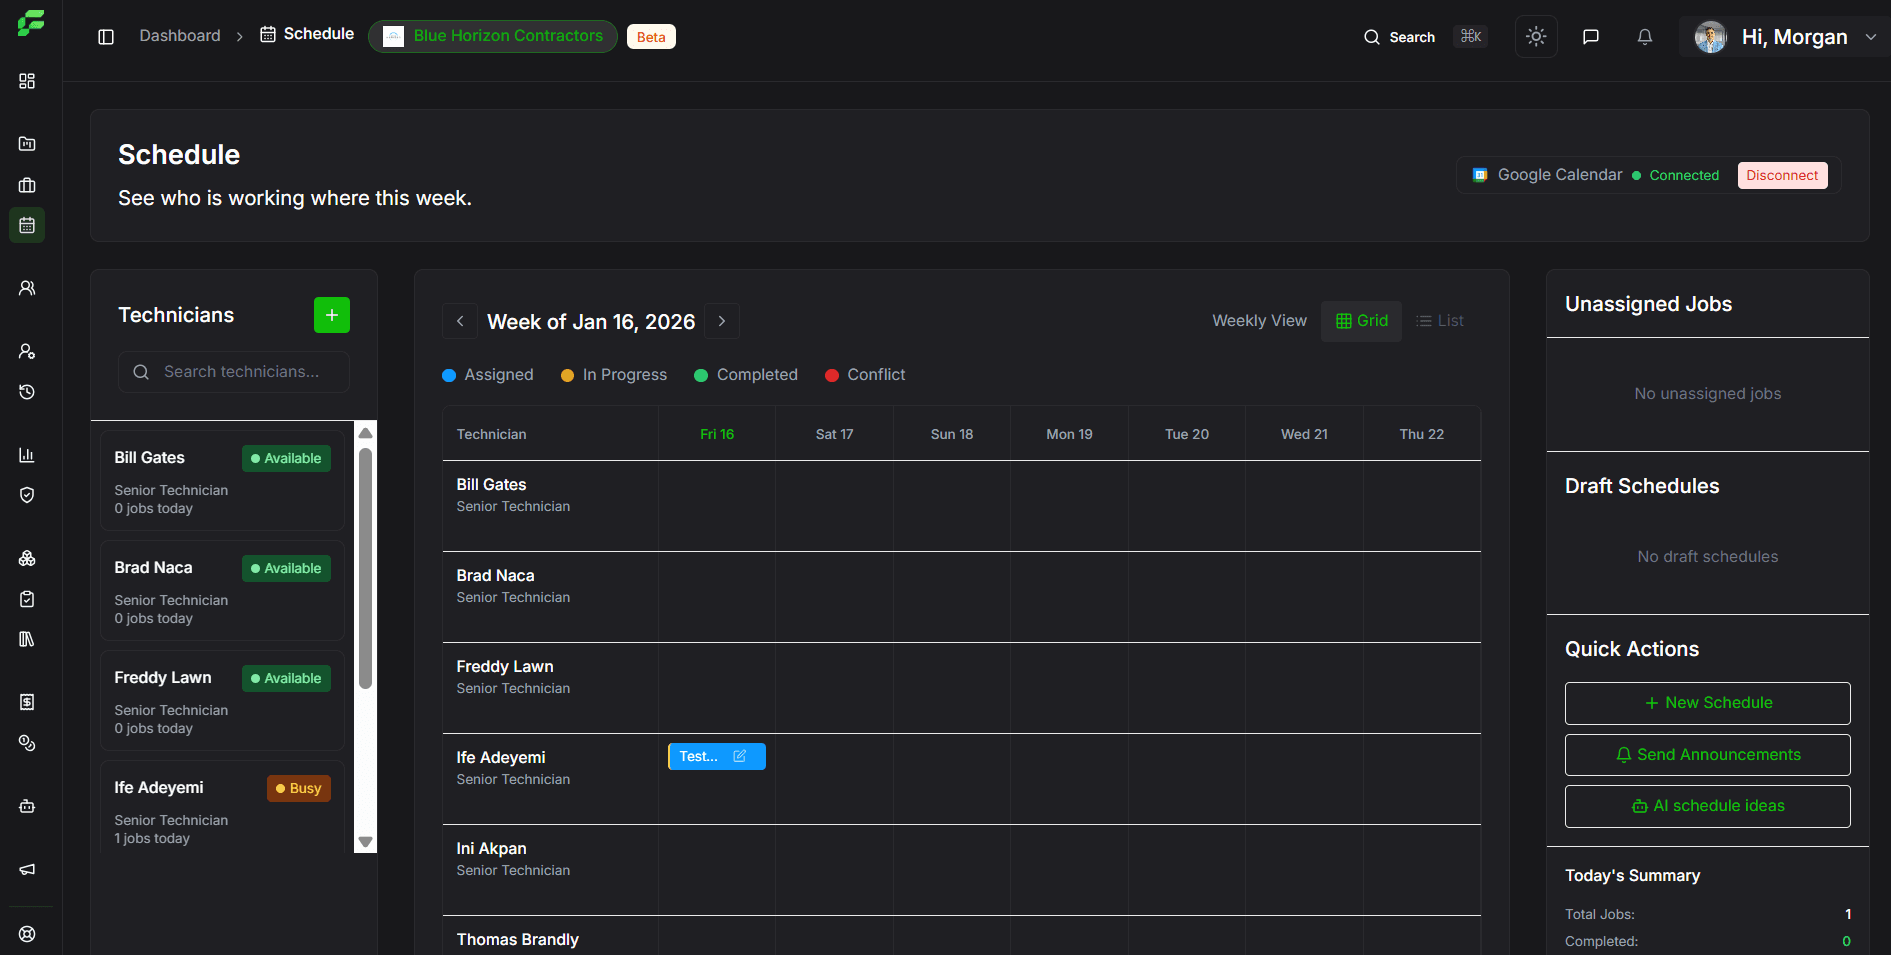Click the Mon 19 column header
Image resolution: width=1891 pixels, height=955 pixels.
point(1069,434)
